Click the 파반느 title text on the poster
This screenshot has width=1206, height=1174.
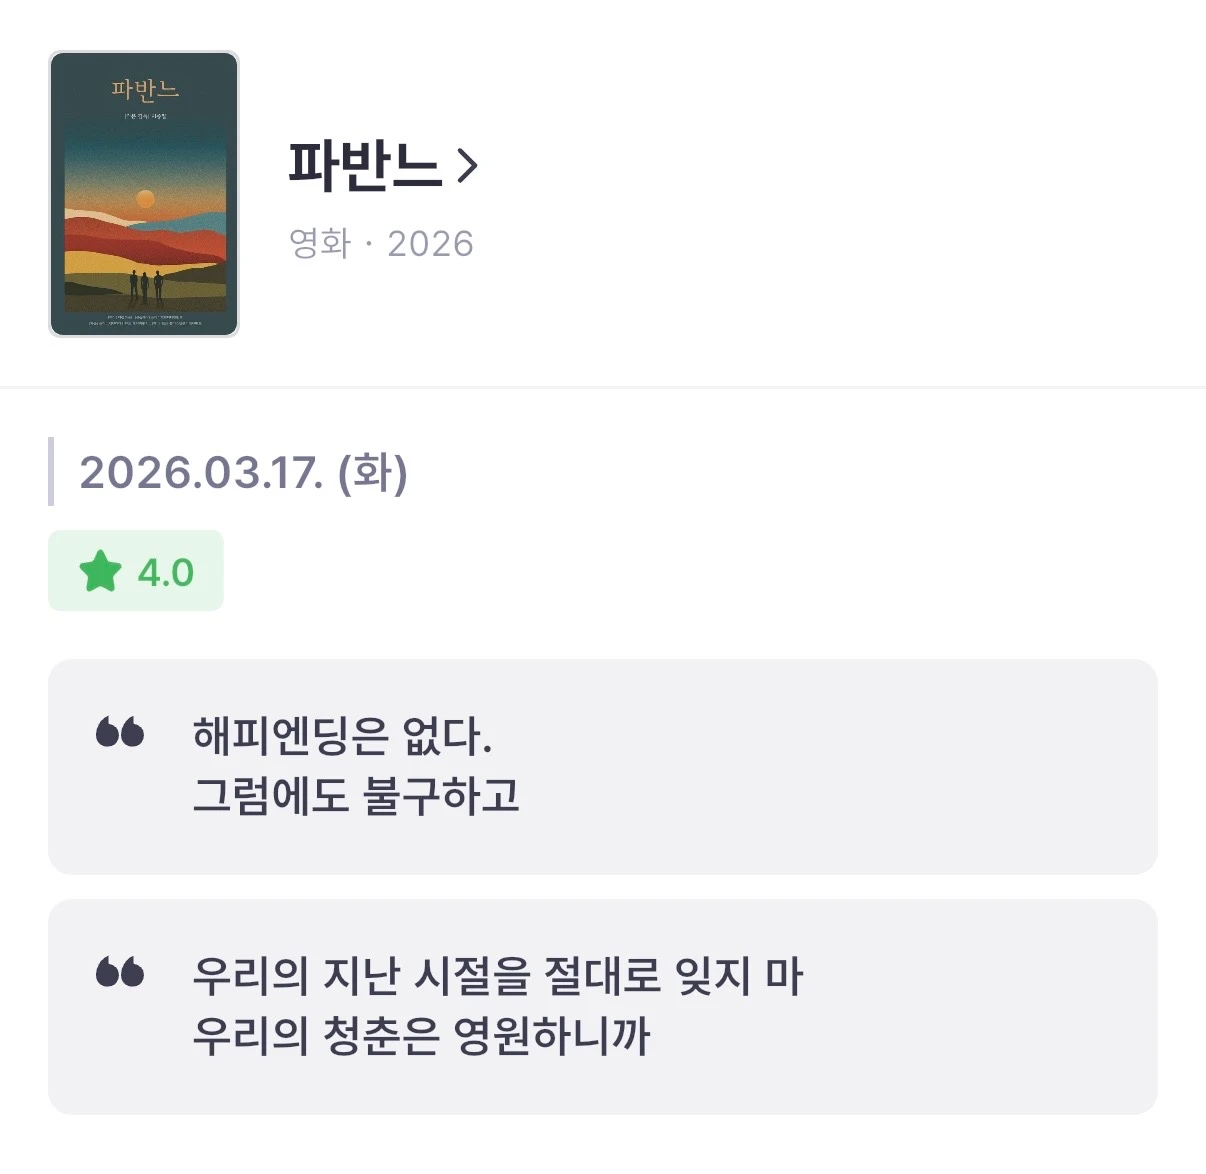pyautogui.click(x=145, y=89)
